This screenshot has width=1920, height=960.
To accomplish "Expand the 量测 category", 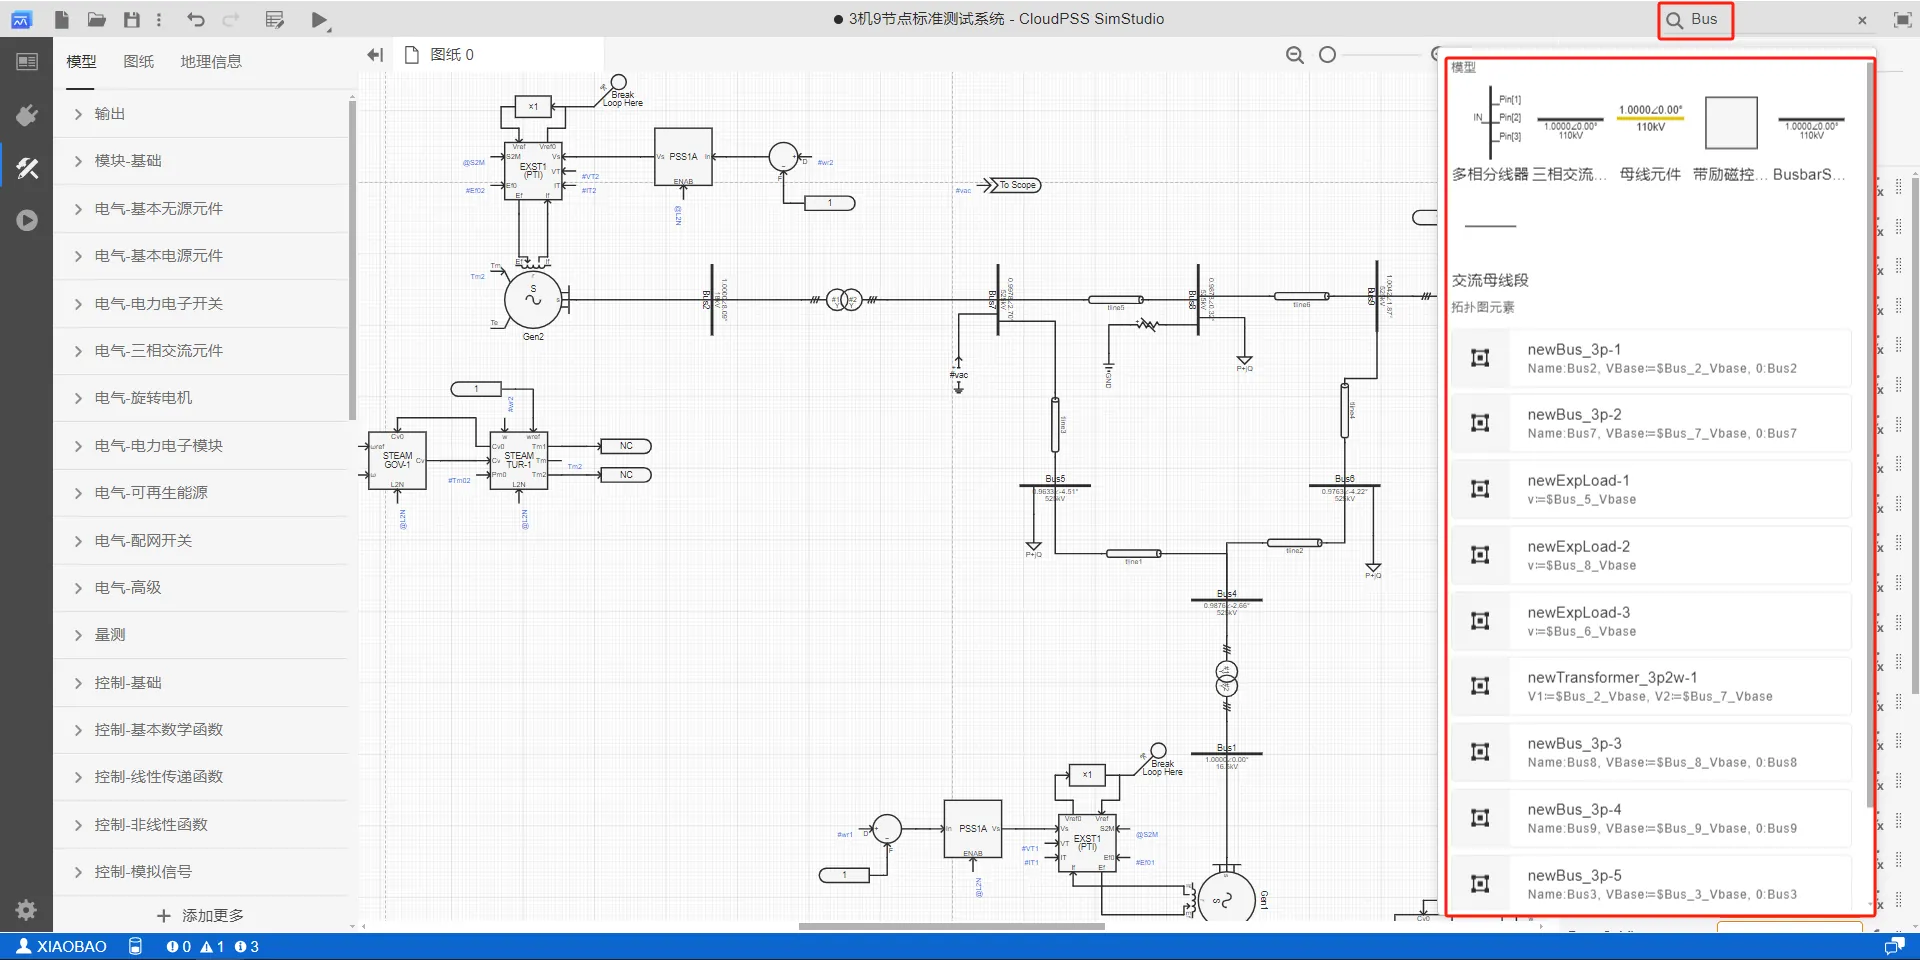I will pos(201,635).
